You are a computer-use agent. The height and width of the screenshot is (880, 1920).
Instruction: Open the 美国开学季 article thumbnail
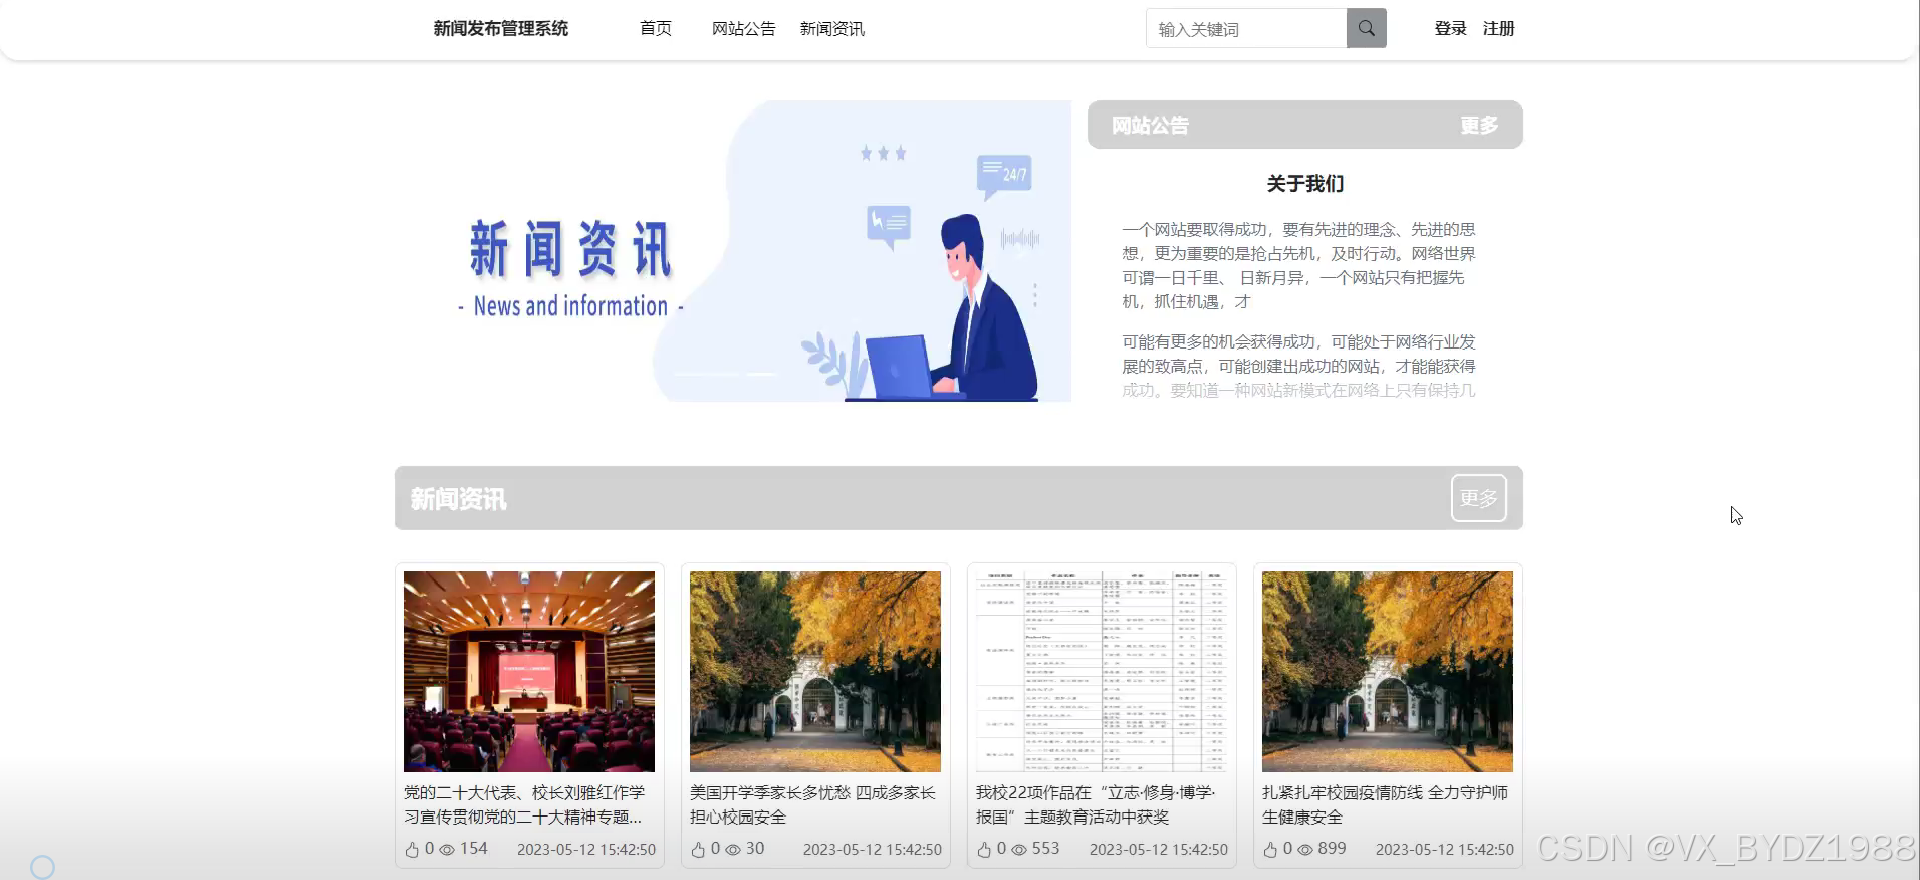[815, 671]
